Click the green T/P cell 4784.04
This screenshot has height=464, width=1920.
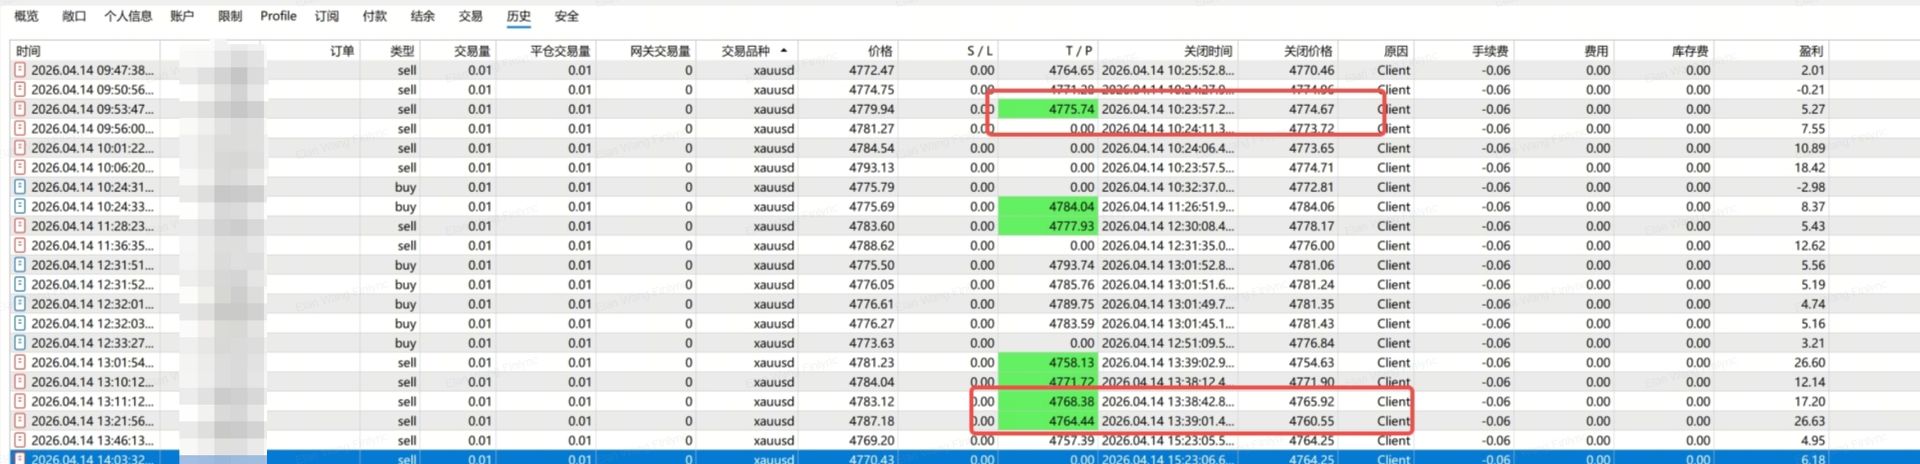click(x=1047, y=207)
